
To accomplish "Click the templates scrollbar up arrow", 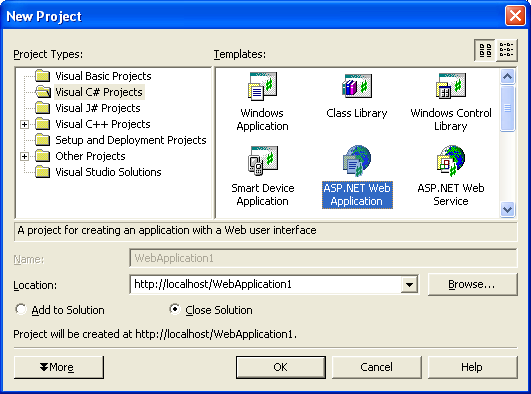I will click(507, 77).
